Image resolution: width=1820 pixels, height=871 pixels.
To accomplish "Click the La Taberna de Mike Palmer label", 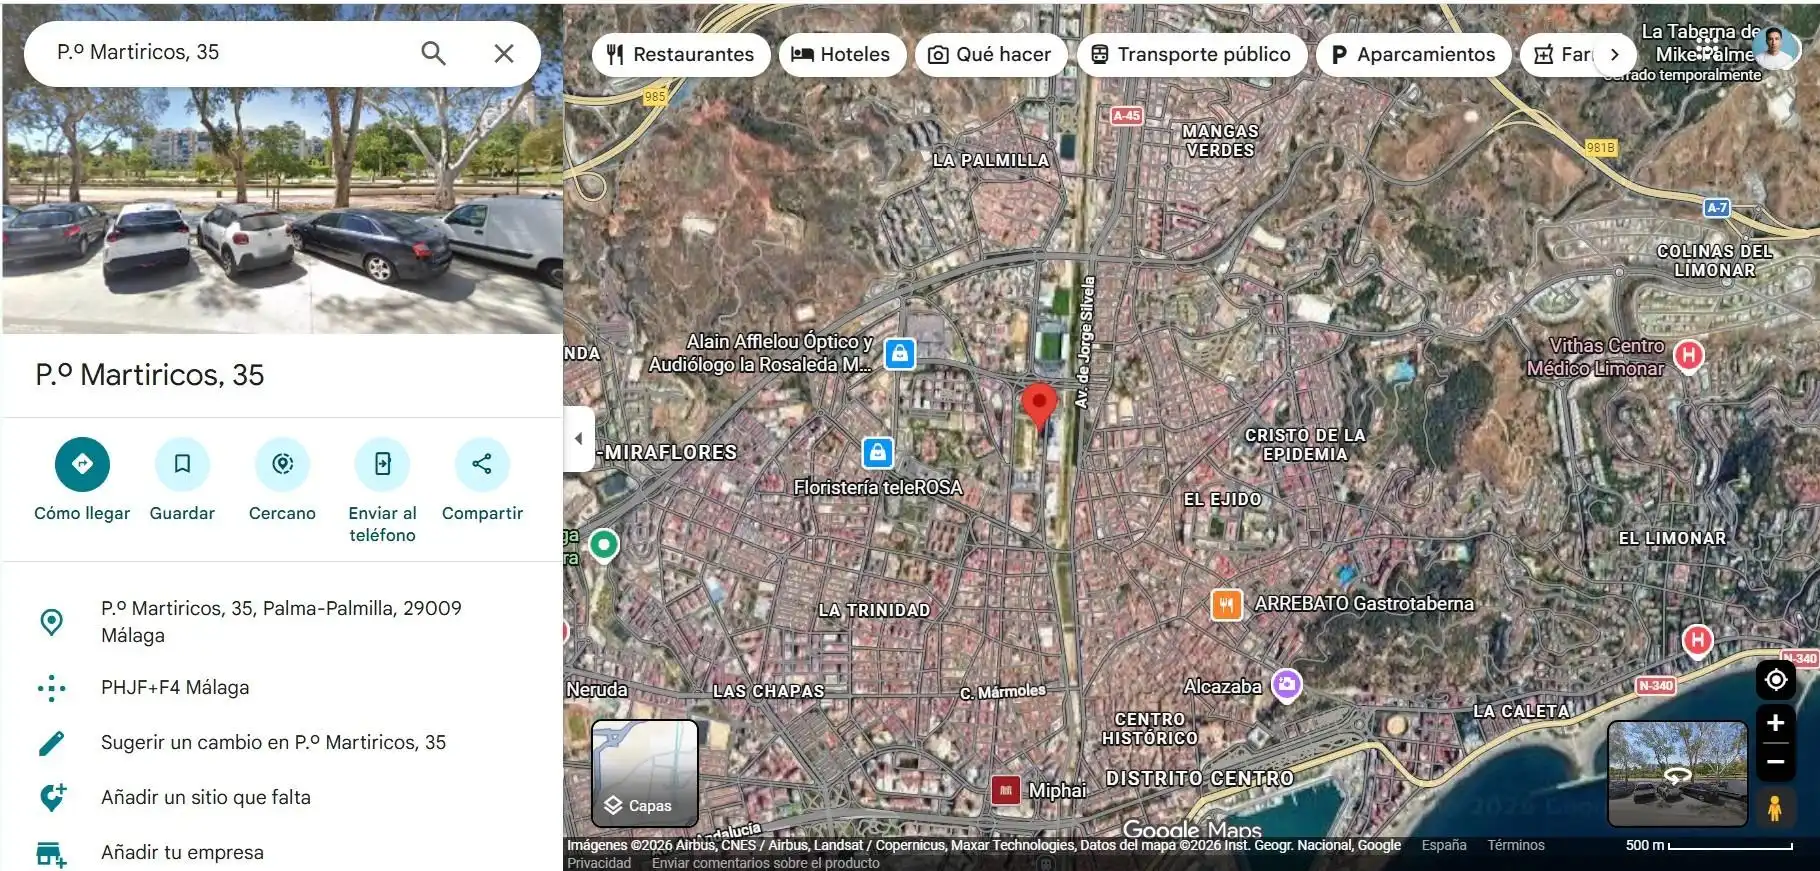I will (x=1700, y=42).
